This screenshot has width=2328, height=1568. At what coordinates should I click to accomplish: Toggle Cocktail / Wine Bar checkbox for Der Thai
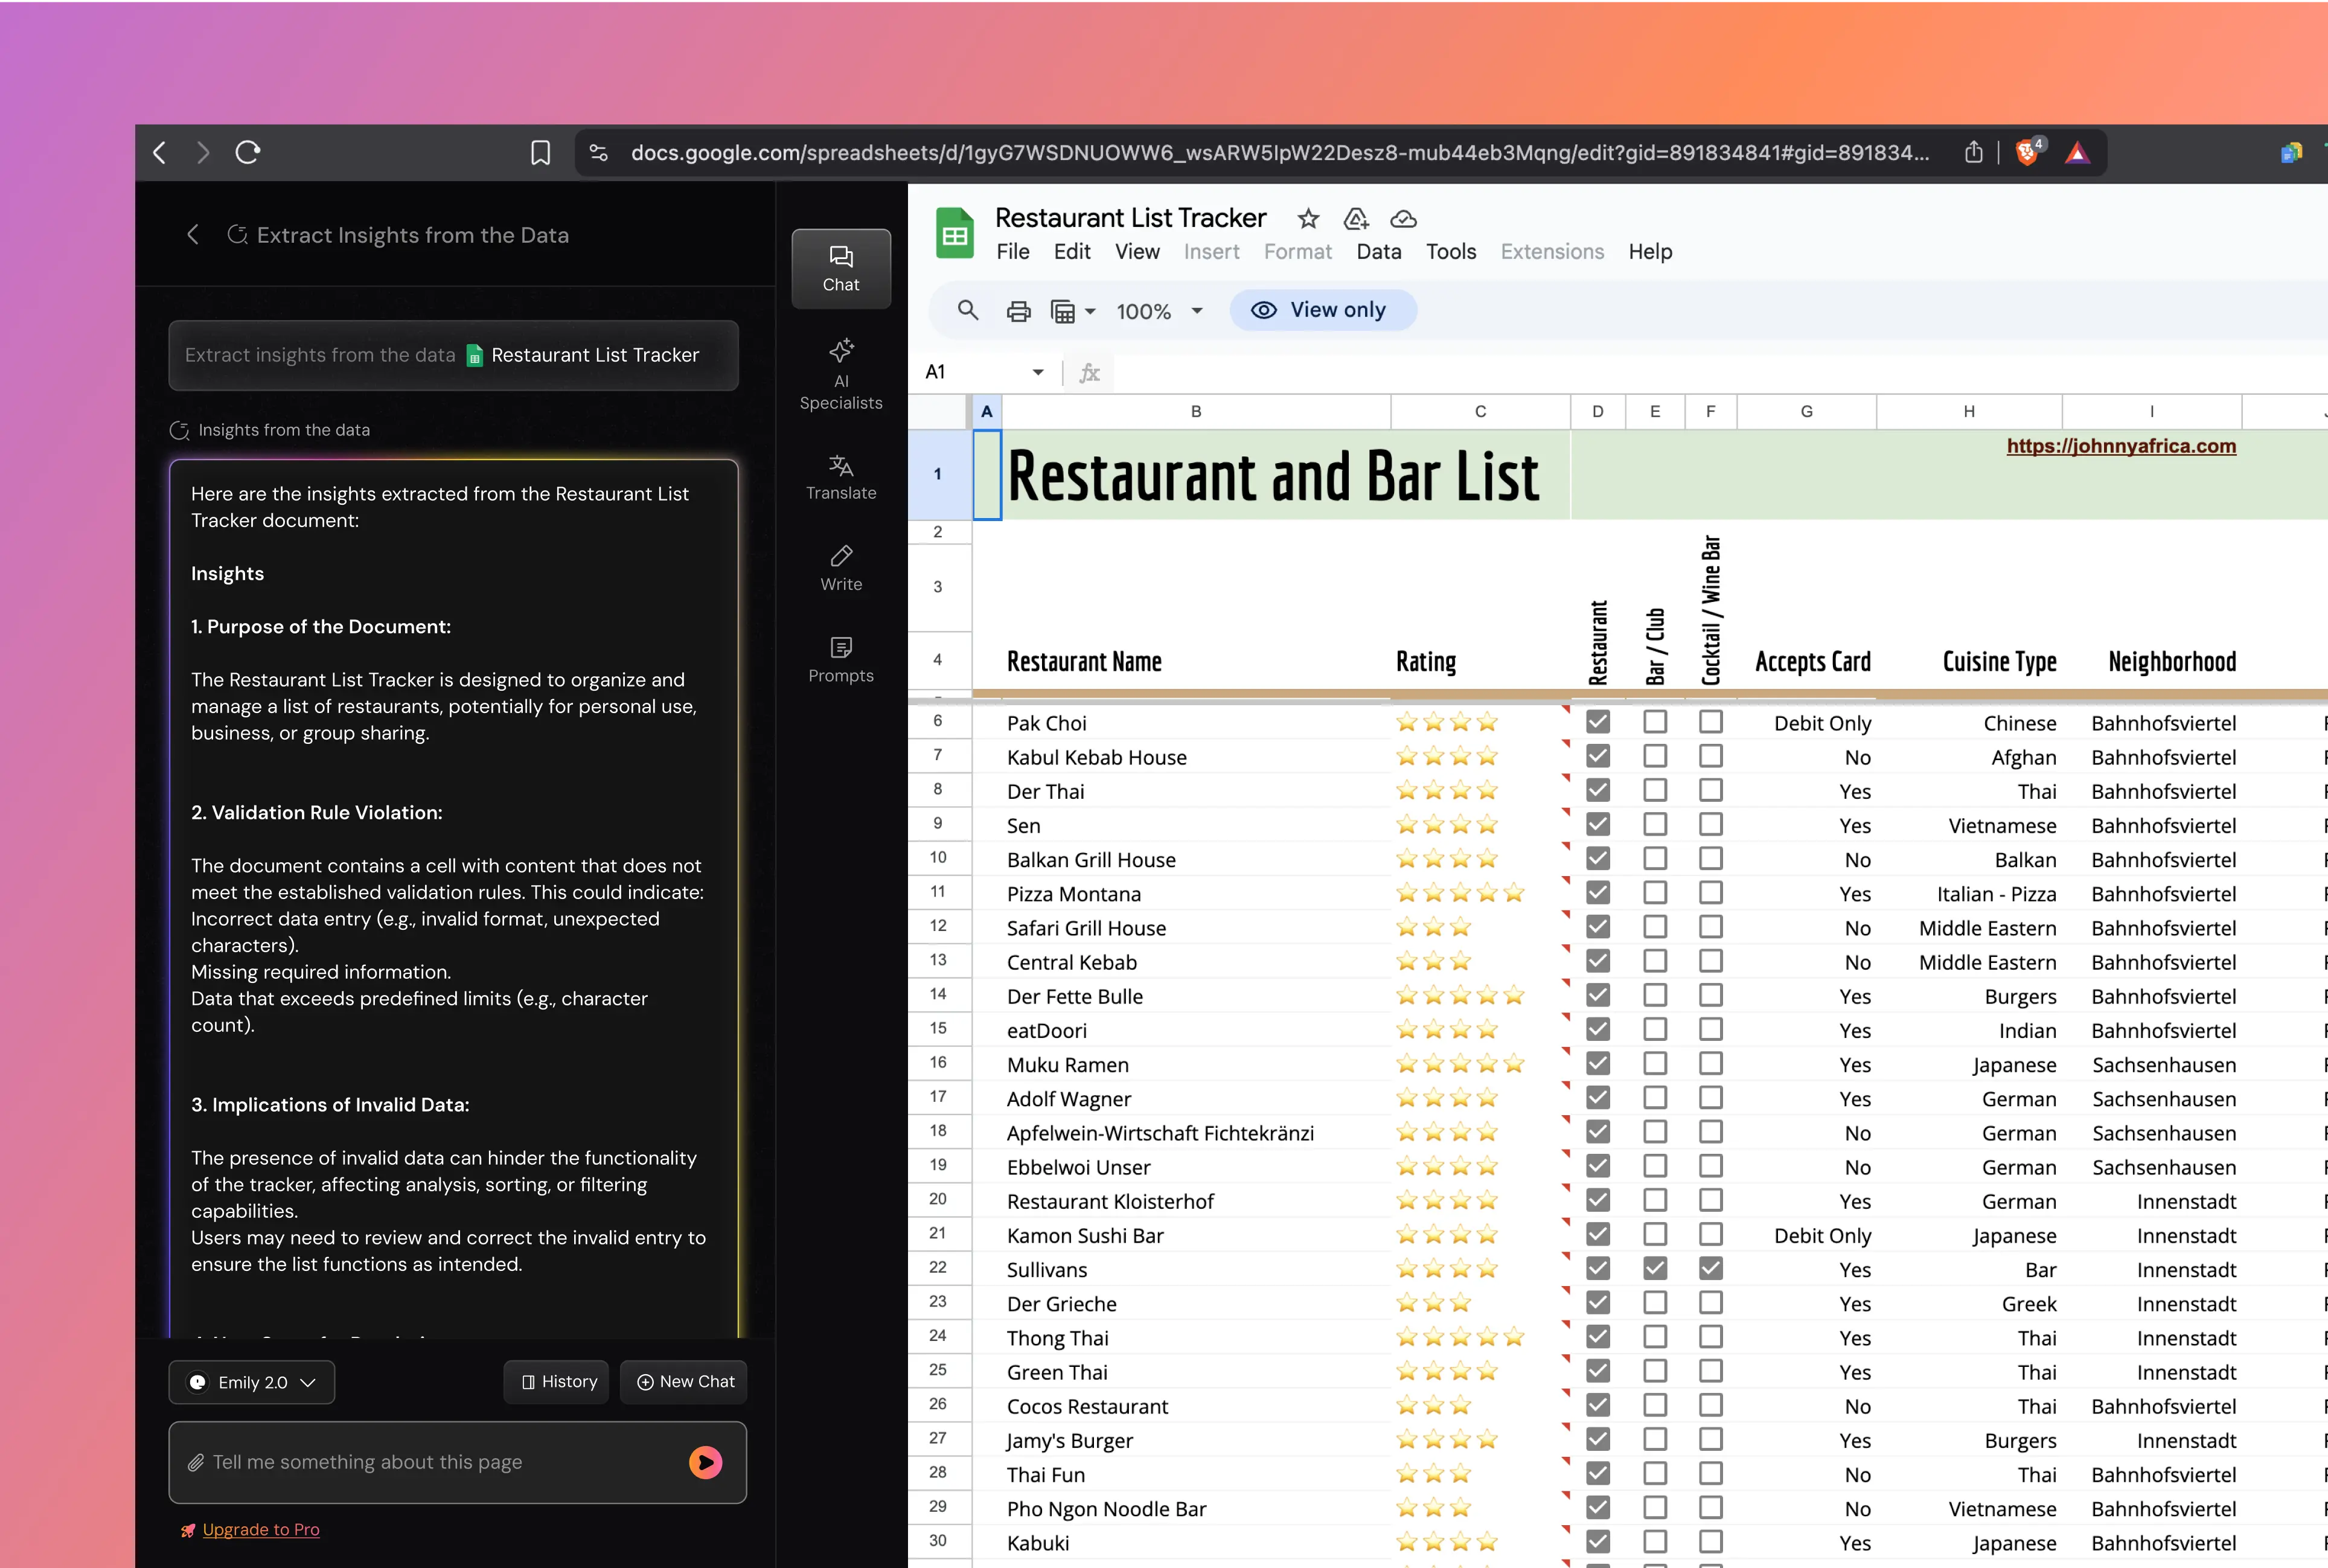[x=1711, y=790]
